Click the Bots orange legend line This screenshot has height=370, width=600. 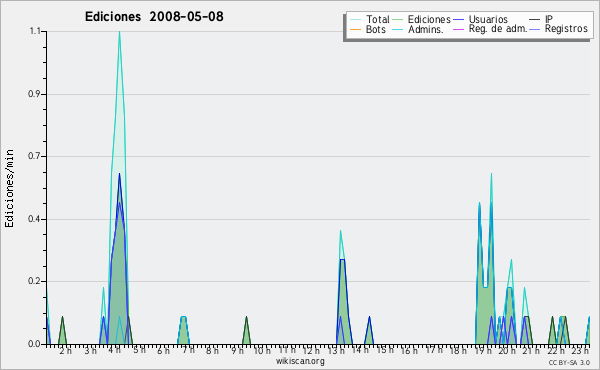coord(355,29)
